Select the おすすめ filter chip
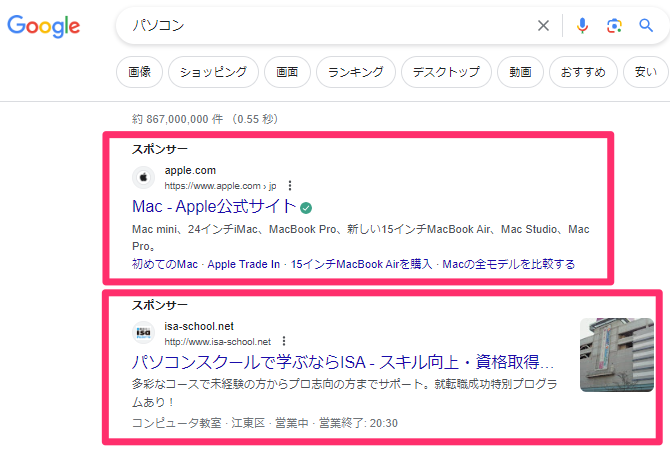The image size is (670, 449). [x=583, y=72]
